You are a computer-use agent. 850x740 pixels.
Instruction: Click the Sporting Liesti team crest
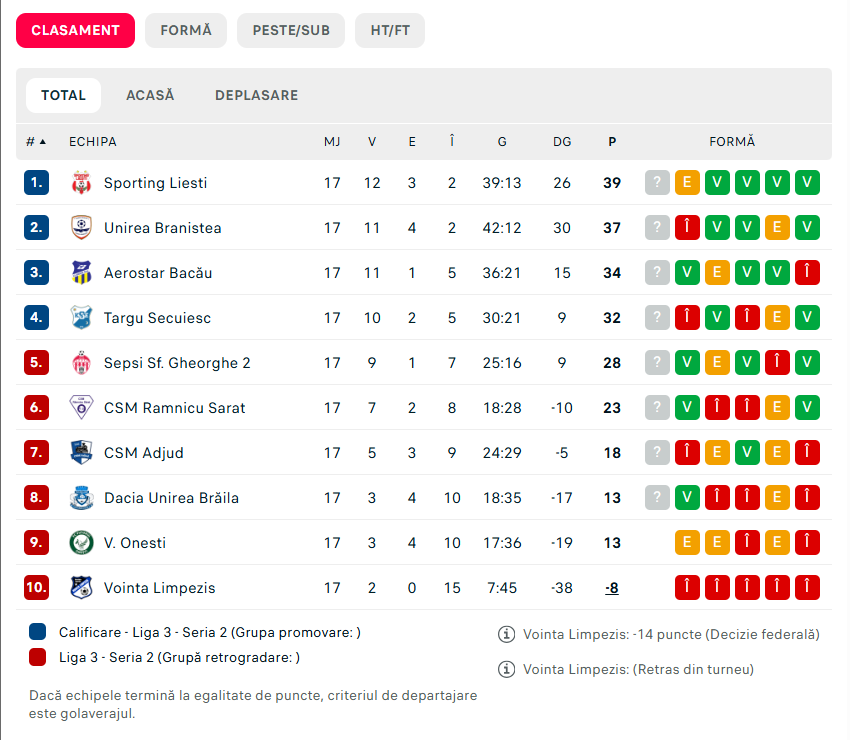81,183
